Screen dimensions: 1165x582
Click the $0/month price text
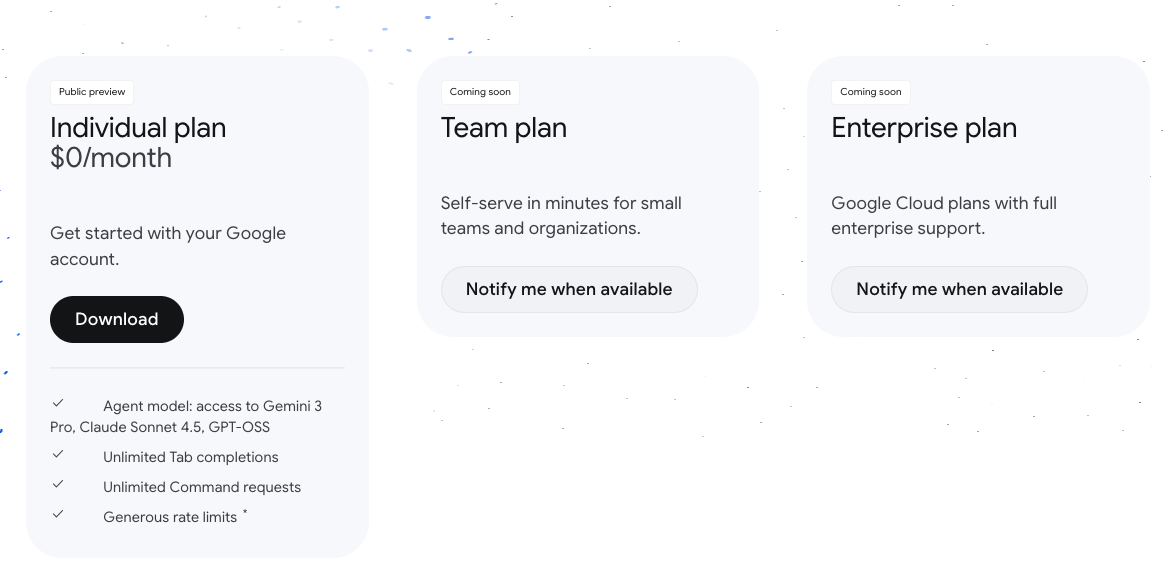[x=111, y=158]
